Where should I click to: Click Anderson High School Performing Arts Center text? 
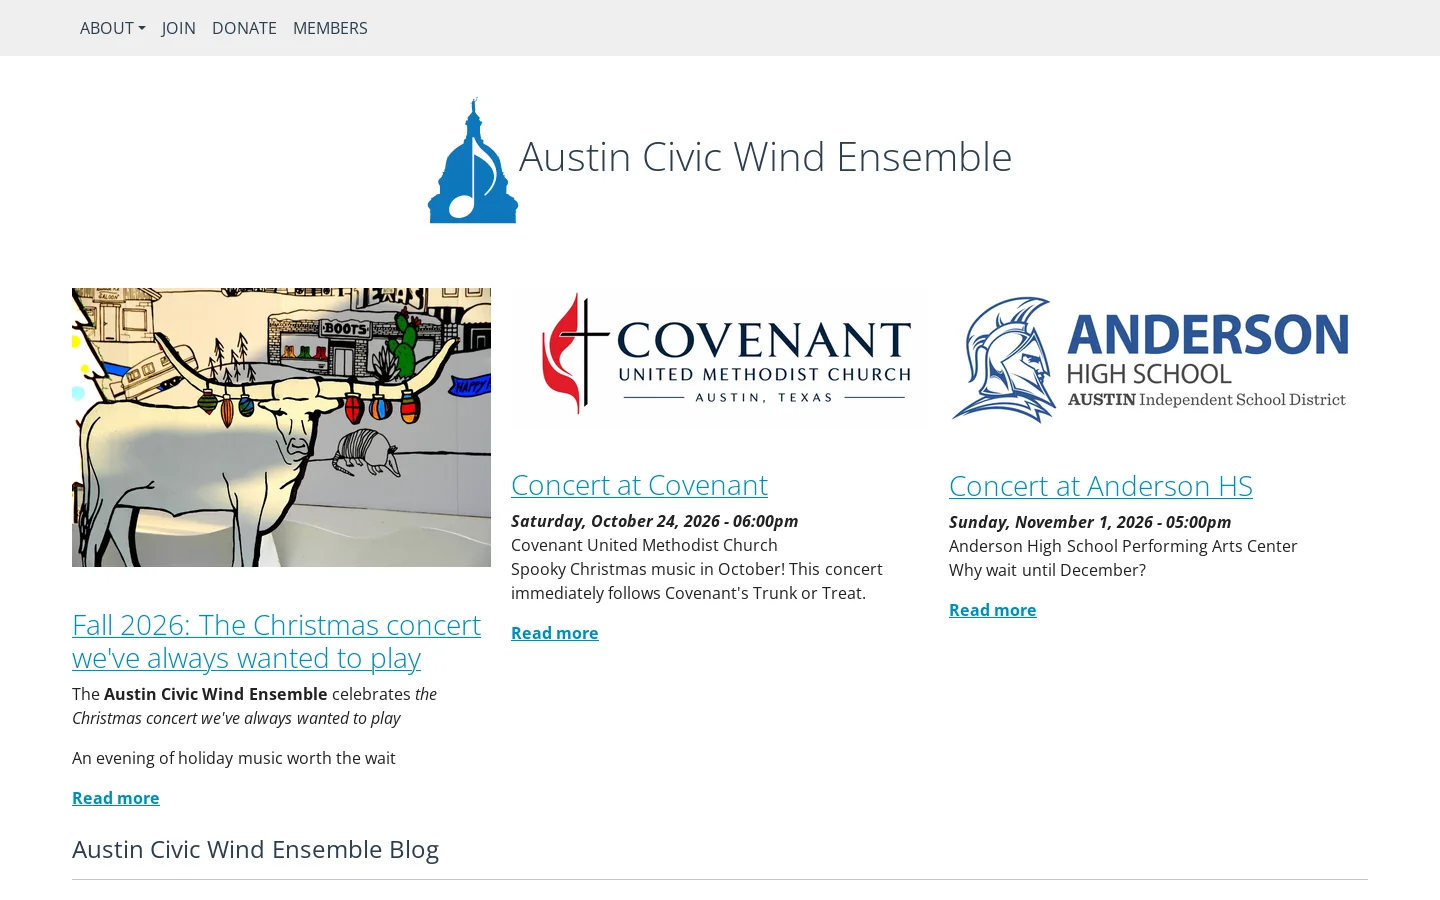[x=1123, y=546]
